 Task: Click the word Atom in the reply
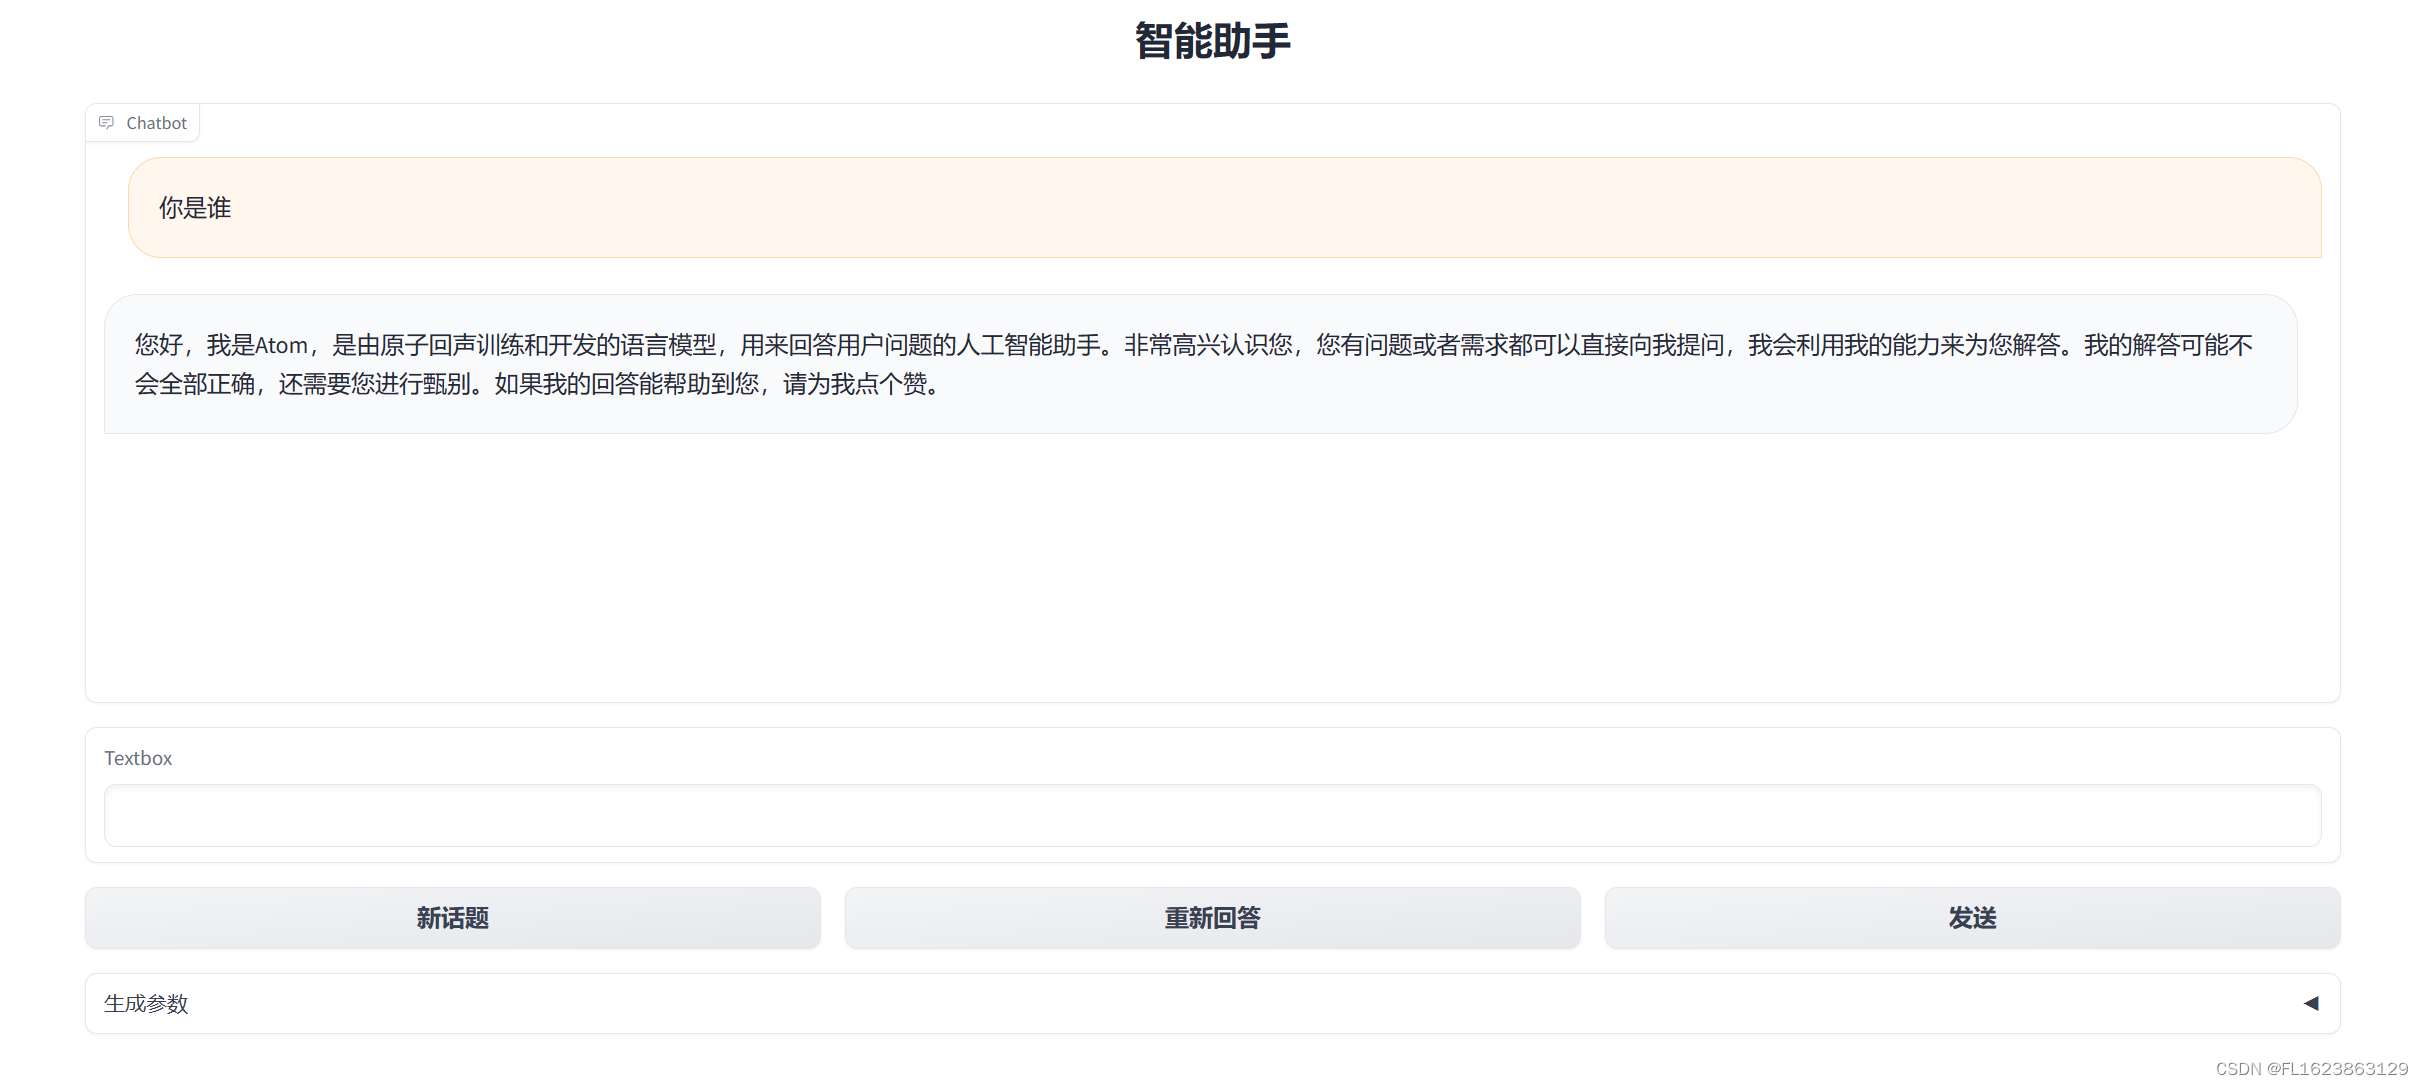281,346
